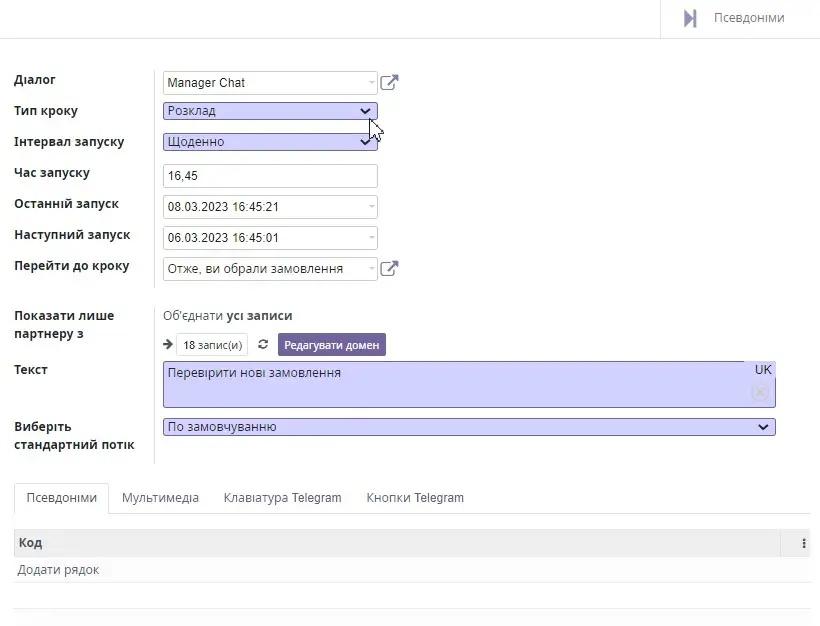Open column options kebab menu in table
This screenshot has width=820, height=626.
pos(803,543)
